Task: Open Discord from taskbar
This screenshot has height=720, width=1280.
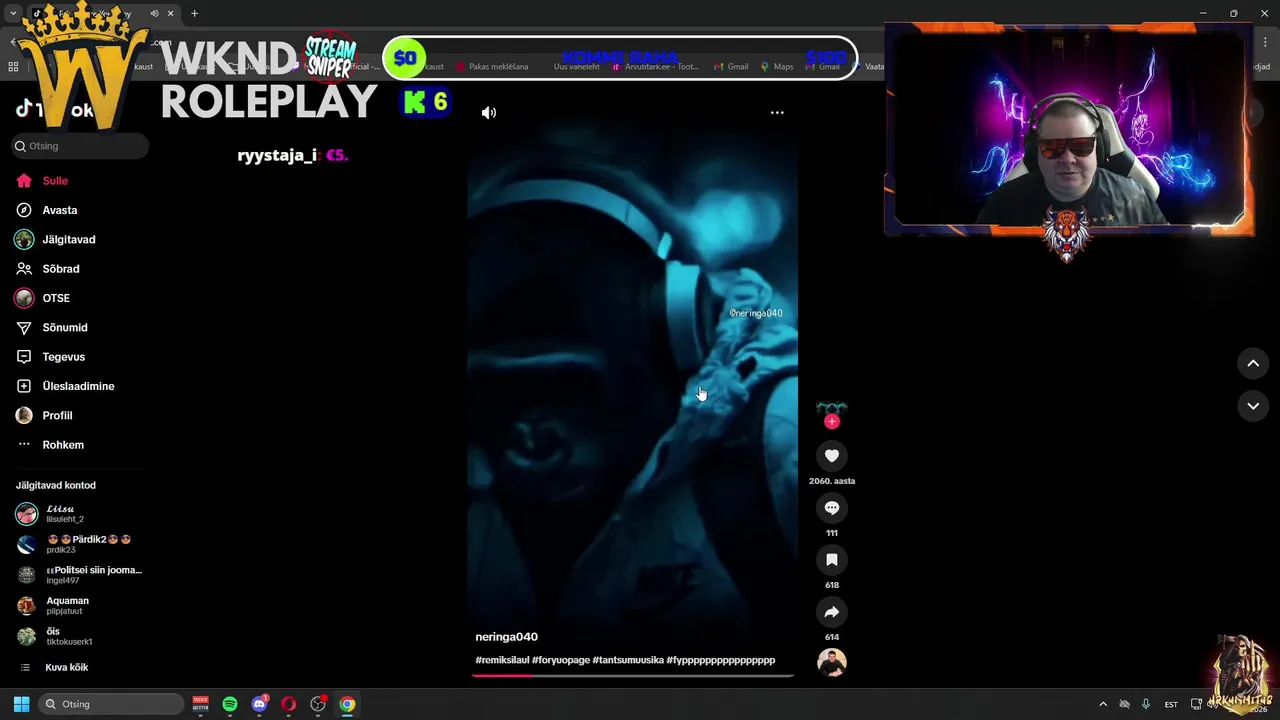Action: 259,704
